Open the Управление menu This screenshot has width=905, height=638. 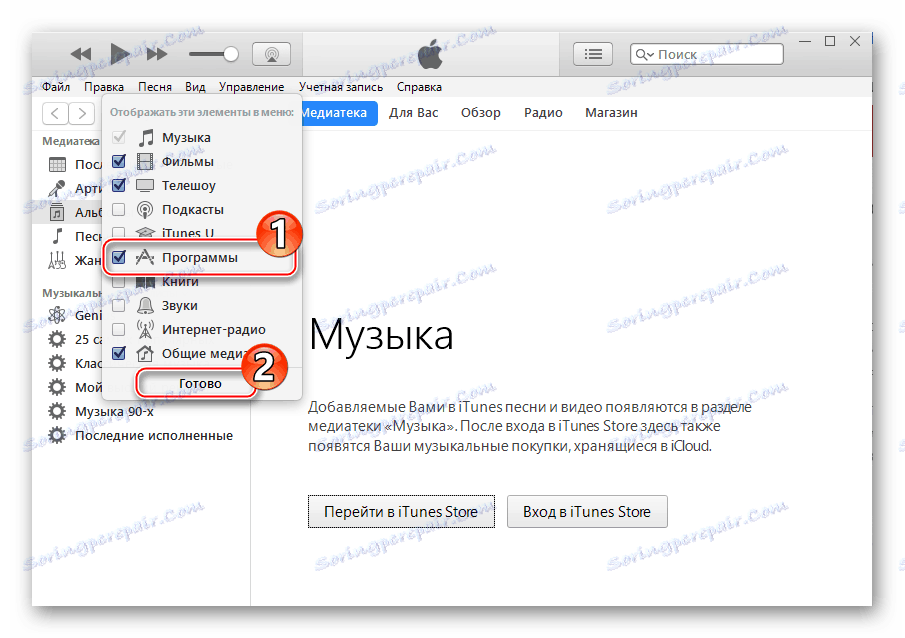(251, 87)
